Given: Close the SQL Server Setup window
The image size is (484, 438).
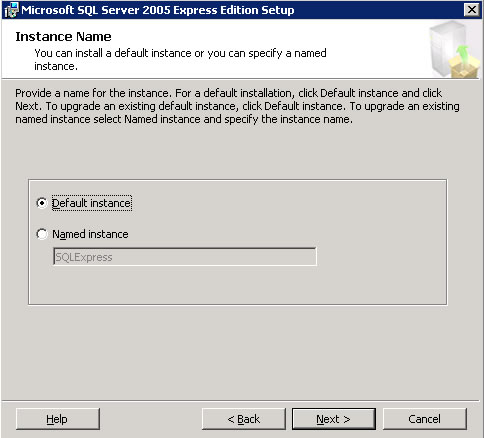Looking at the screenshot, I should [472, 10].
